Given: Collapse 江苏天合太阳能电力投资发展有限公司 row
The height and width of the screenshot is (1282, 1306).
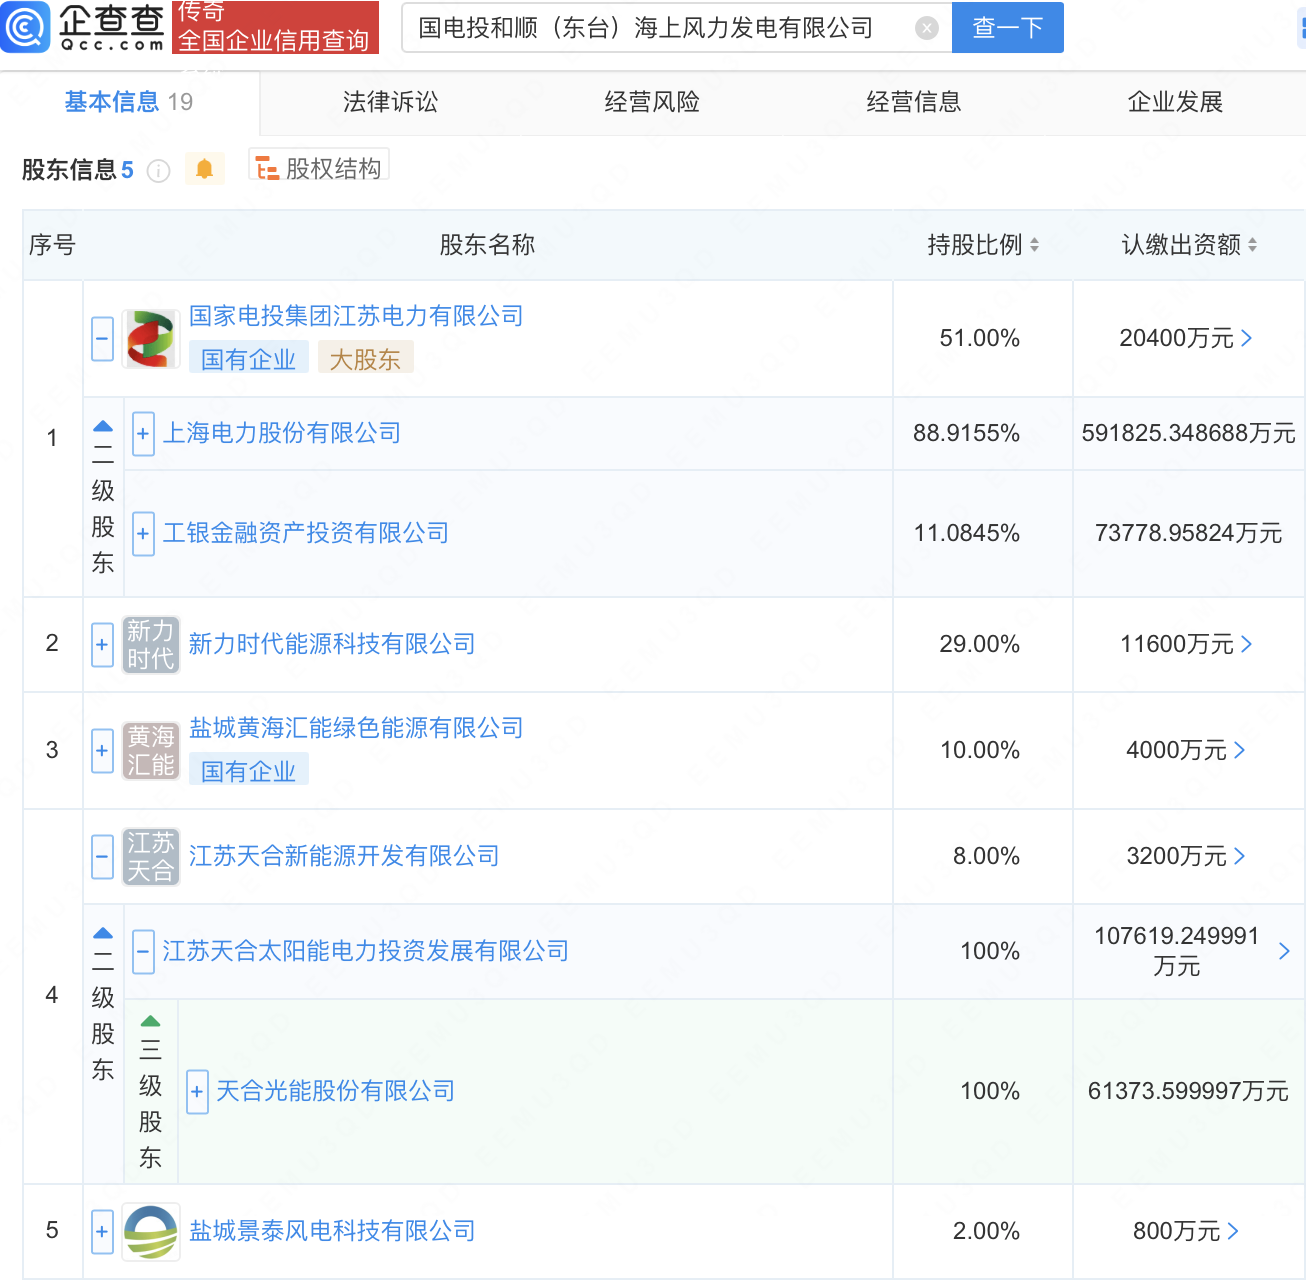Looking at the screenshot, I should pos(143,951).
